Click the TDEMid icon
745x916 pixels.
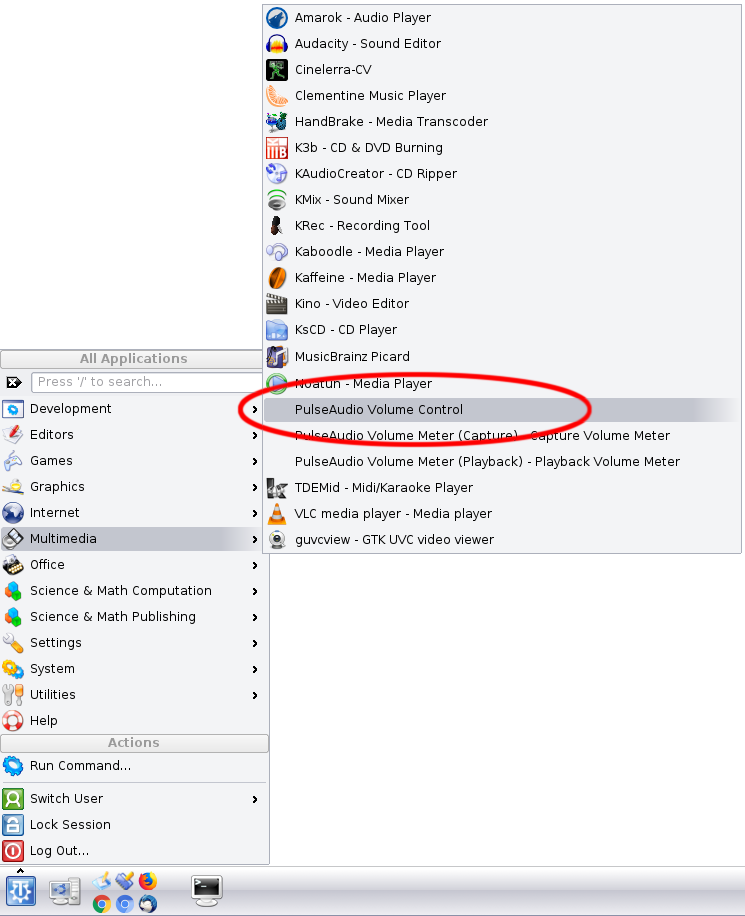coord(277,488)
